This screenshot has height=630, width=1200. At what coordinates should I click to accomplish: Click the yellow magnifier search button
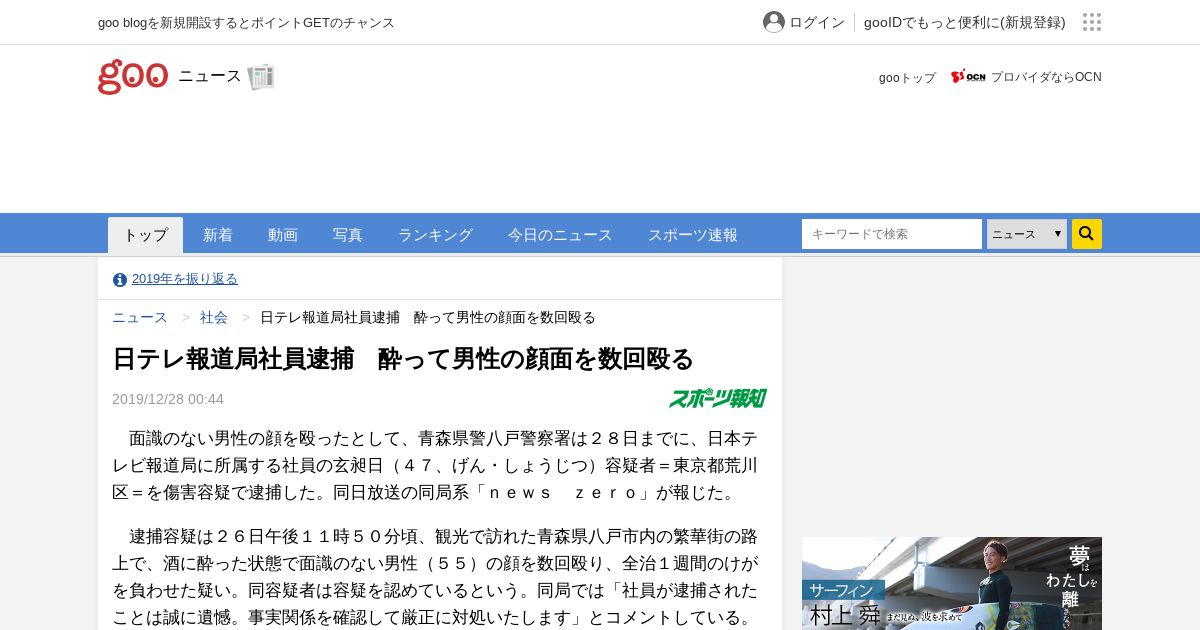(1087, 234)
